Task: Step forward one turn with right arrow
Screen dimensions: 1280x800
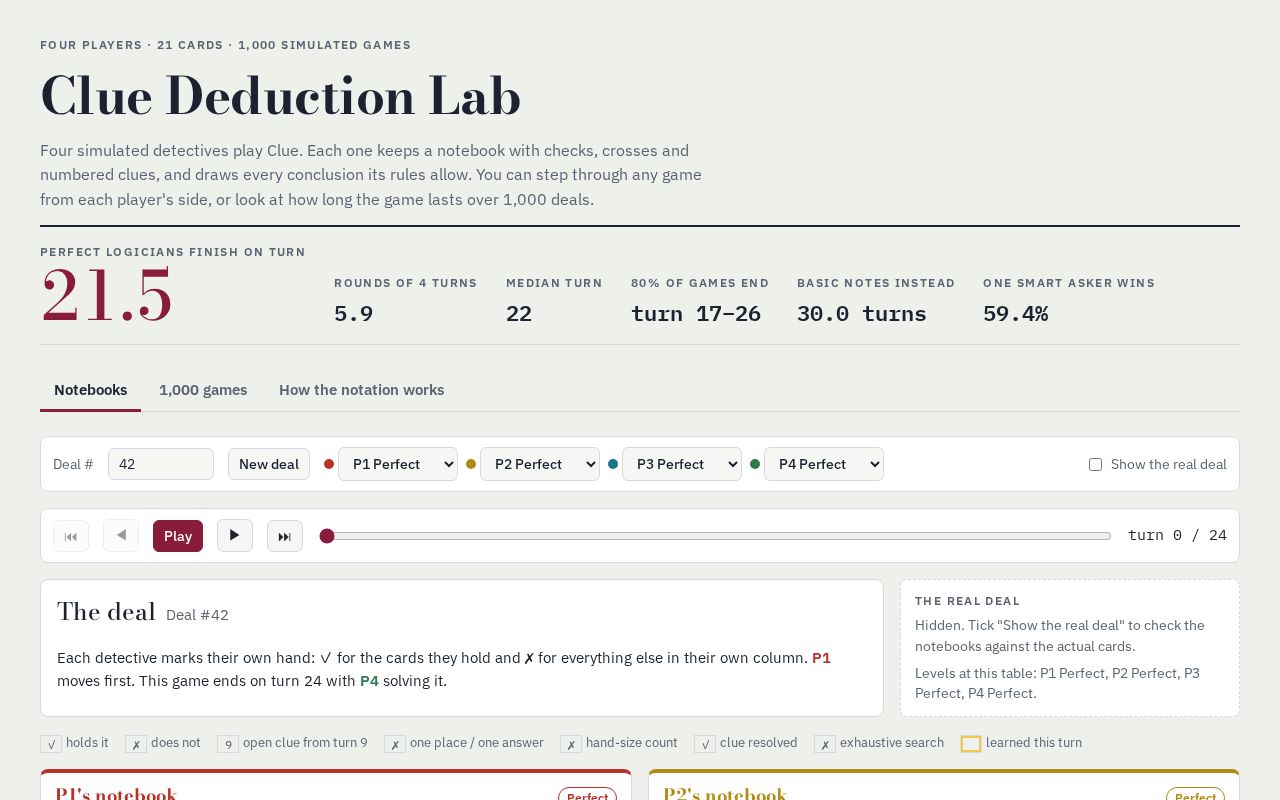Action: (235, 536)
